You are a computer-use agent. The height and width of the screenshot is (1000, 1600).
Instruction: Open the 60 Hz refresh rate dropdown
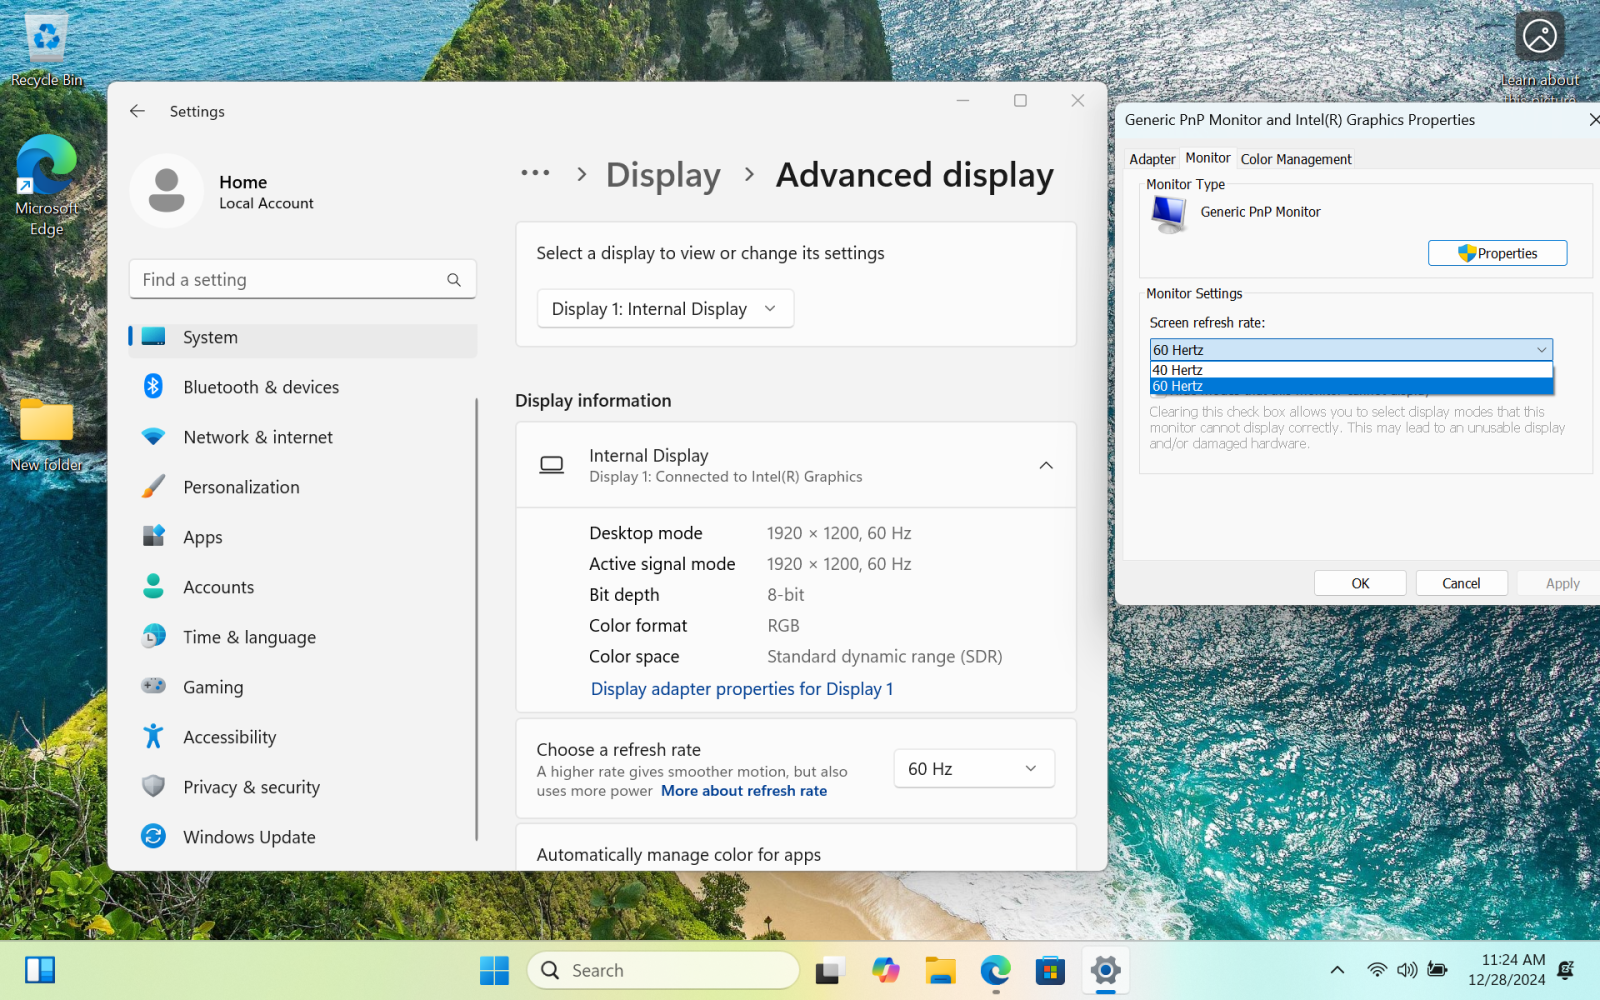972,768
